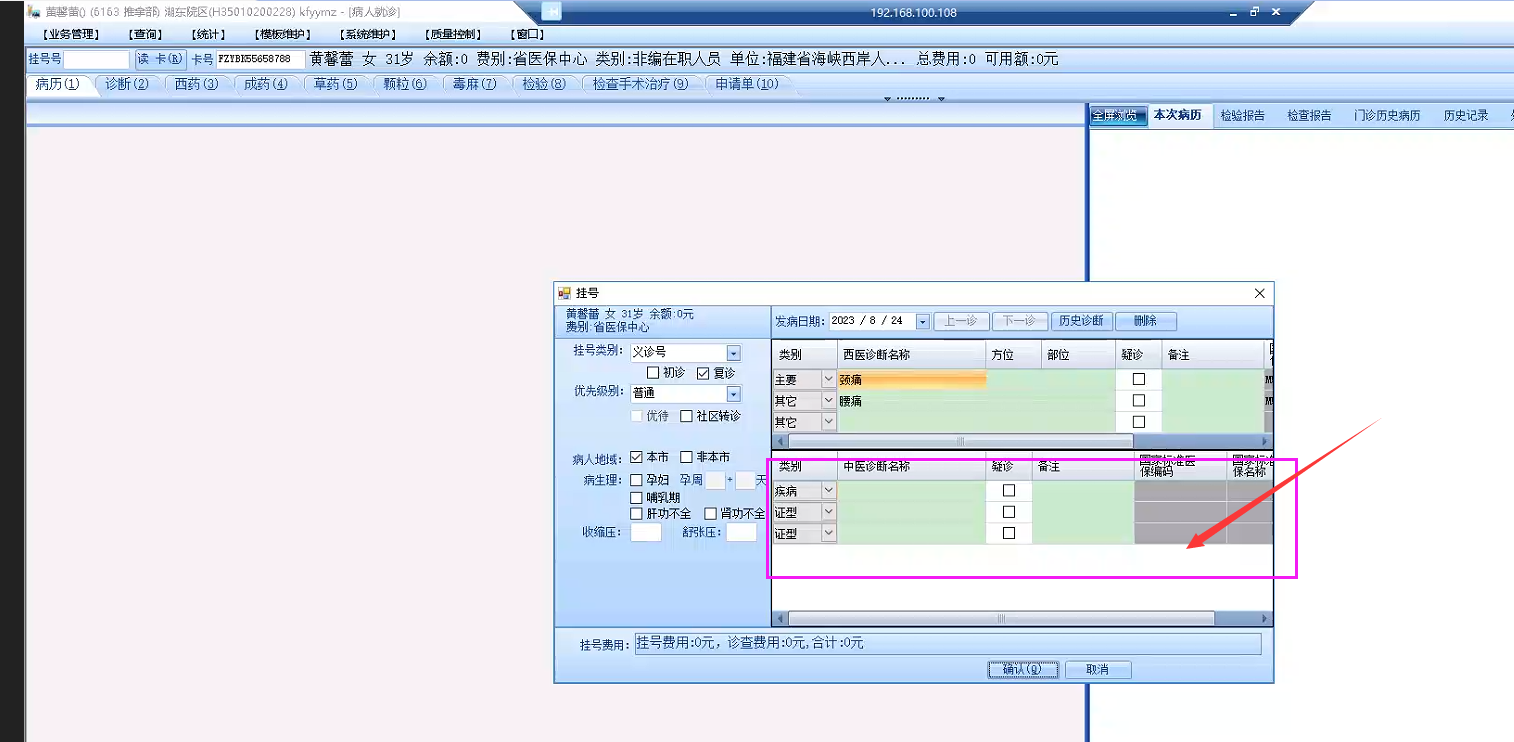The height and width of the screenshot is (742, 1514).
Task: Open the 检验(8) tab
Action: point(544,84)
